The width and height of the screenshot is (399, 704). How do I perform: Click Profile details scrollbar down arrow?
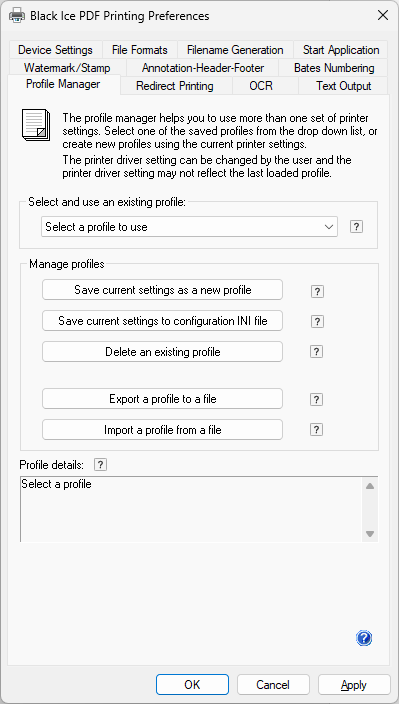click(370, 534)
